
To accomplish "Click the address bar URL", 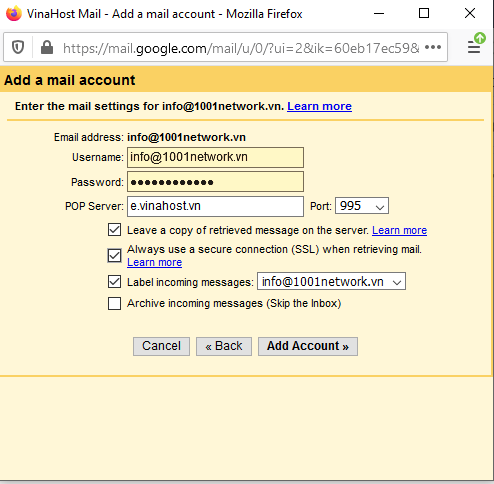I will pos(241,48).
